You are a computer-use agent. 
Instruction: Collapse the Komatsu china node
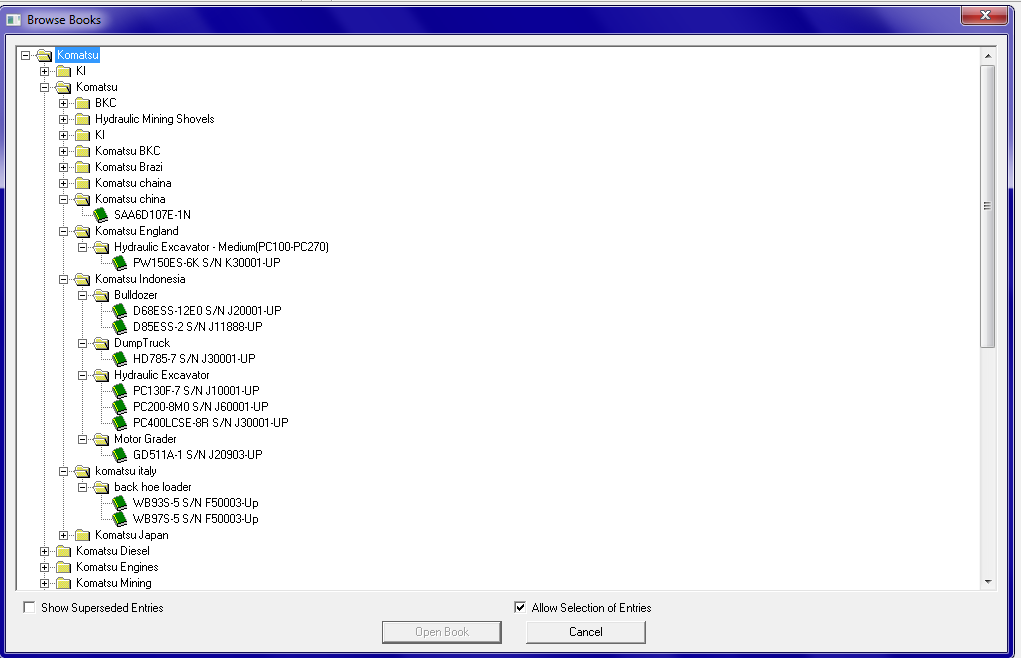[63, 199]
